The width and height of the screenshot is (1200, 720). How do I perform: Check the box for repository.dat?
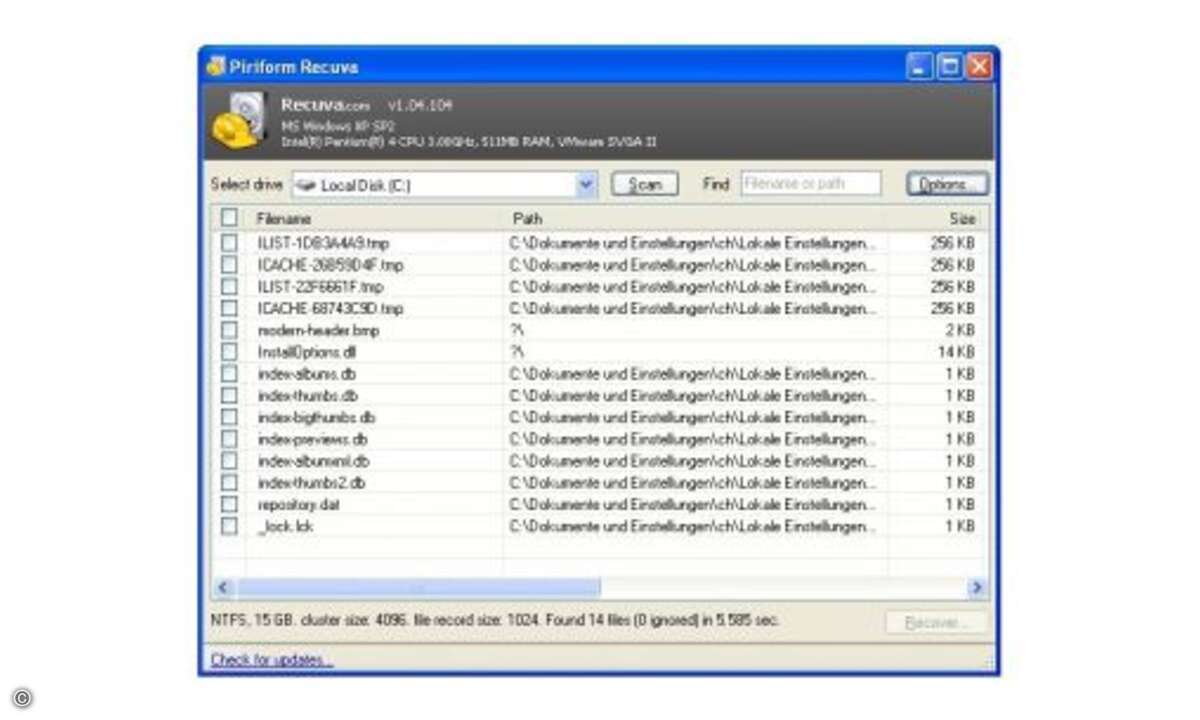[230, 504]
